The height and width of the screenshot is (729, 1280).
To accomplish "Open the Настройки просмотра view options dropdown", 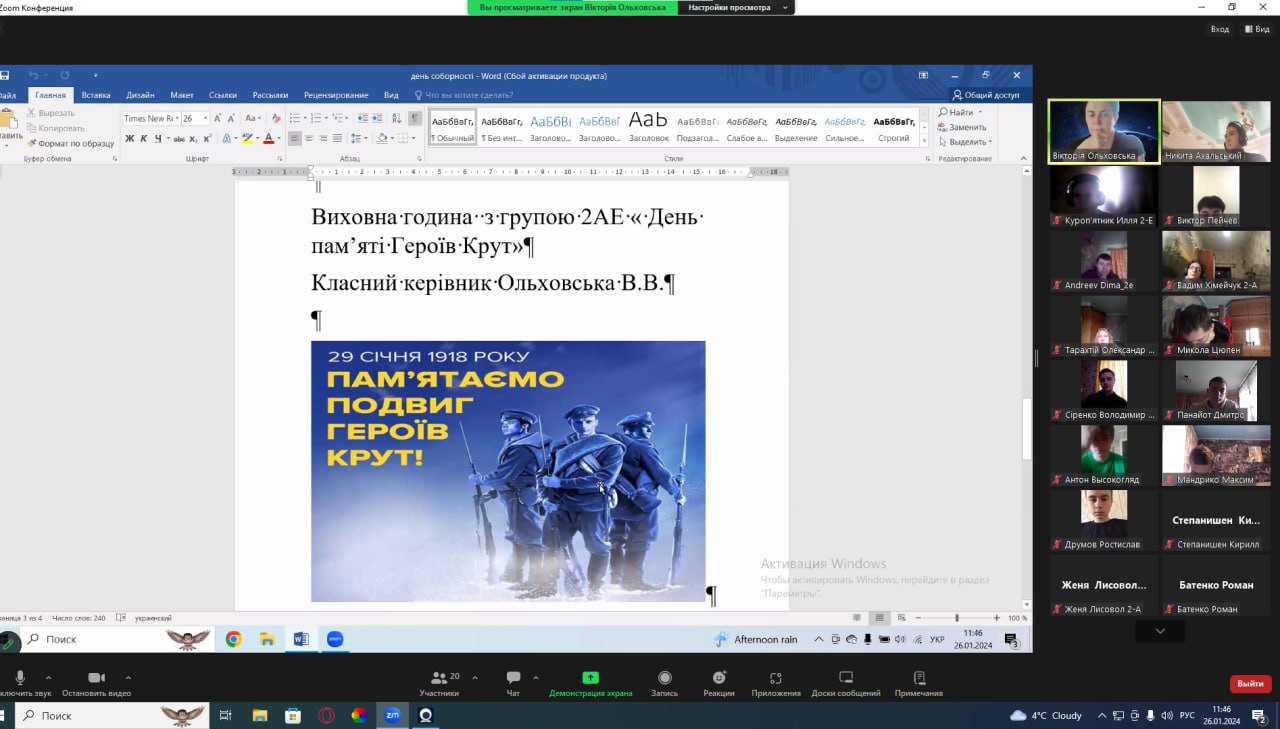I will pyautogui.click(x=736, y=7).
